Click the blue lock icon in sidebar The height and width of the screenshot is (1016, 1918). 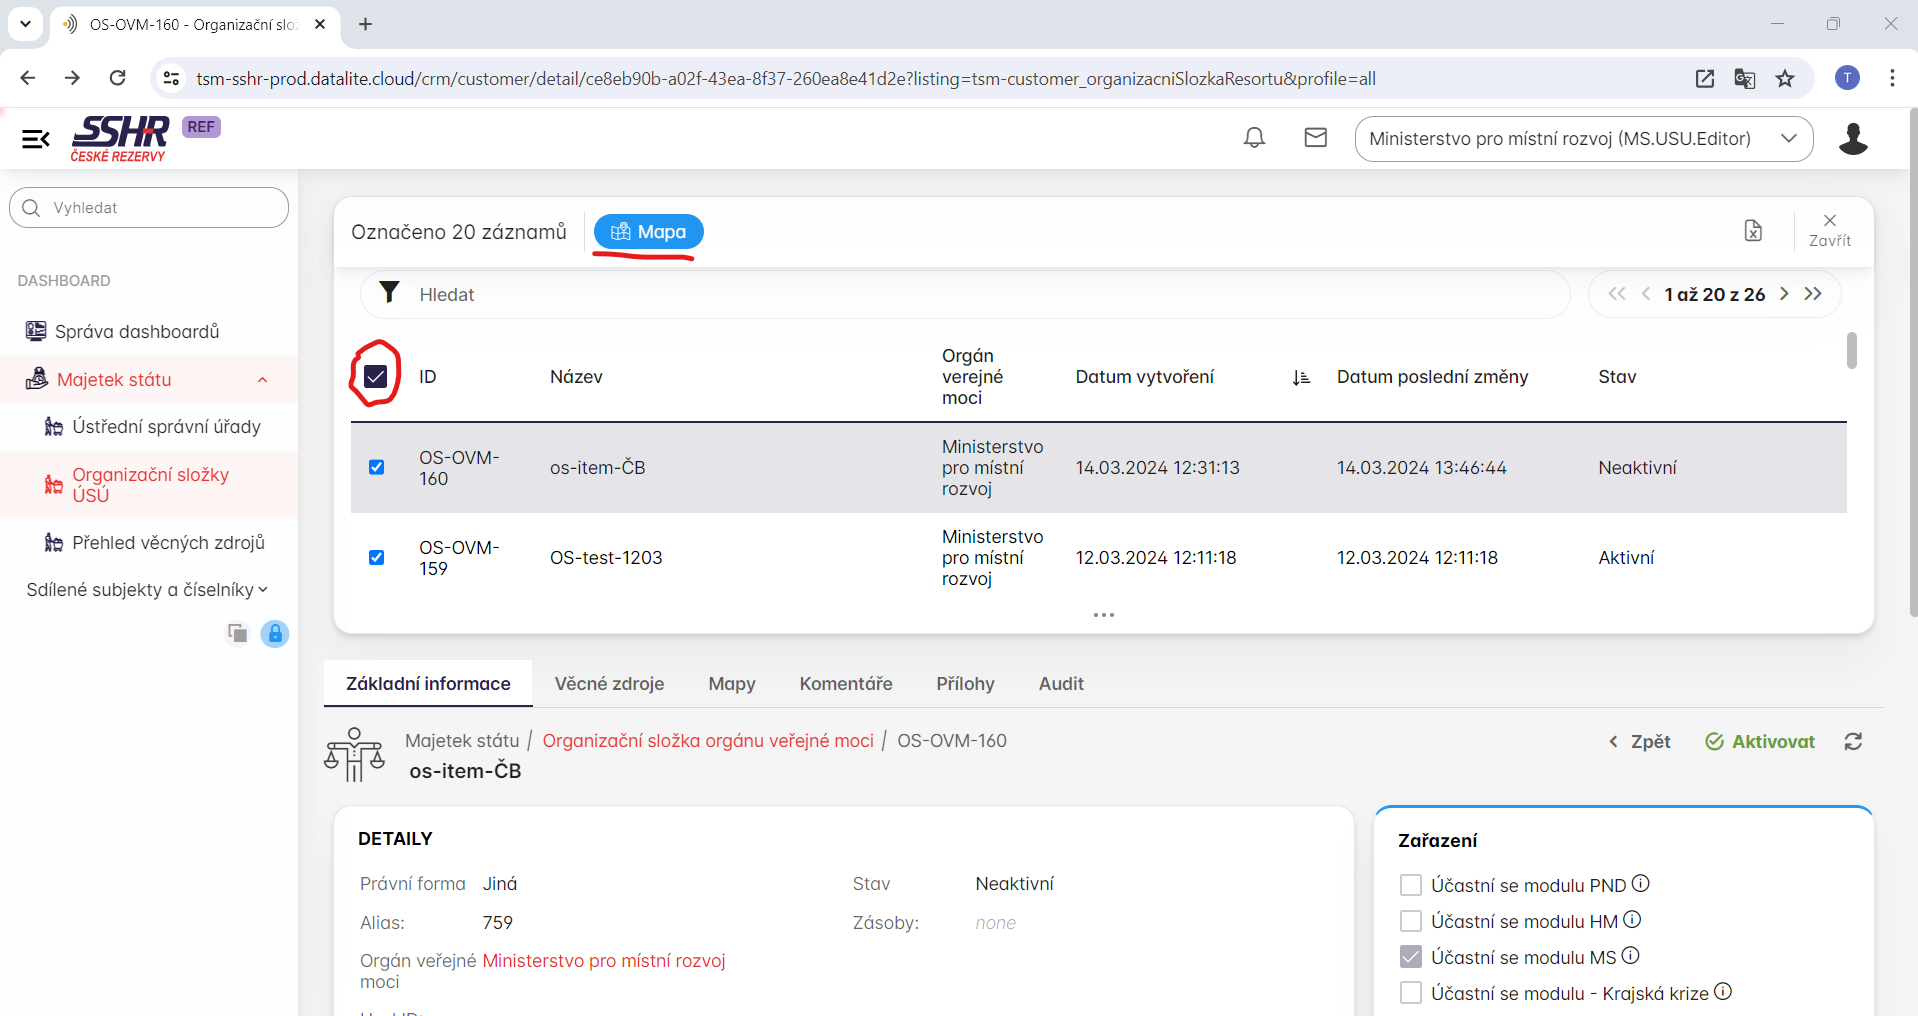[x=275, y=634]
